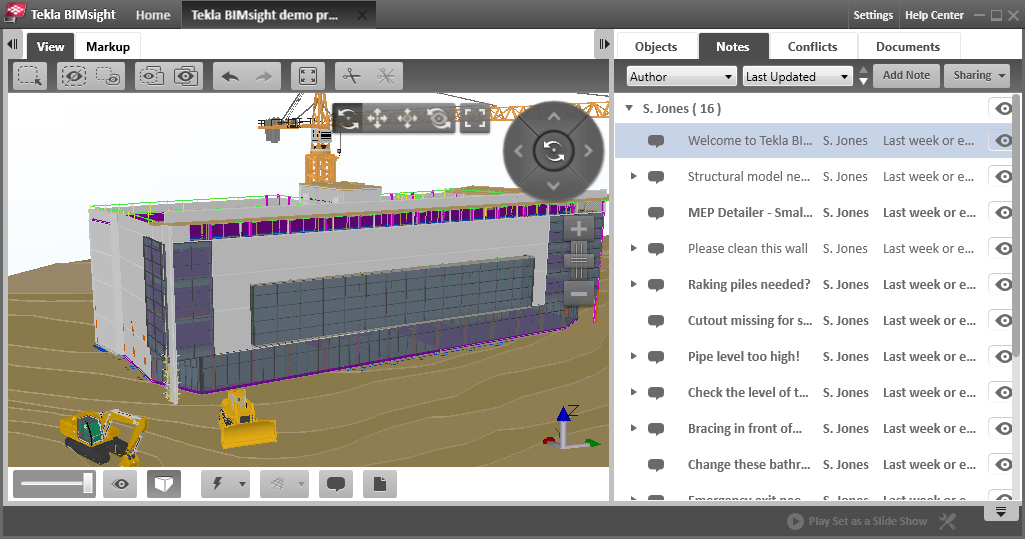The width and height of the screenshot is (1025, 539).
Task: Click the up arrow on navigation wheel
Action: click(x=554, y=116)
